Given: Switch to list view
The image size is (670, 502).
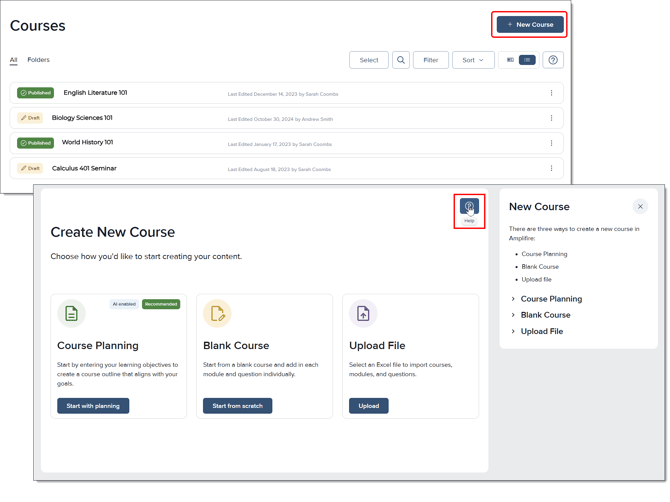Looking at the screenshot, I should 527,60.
